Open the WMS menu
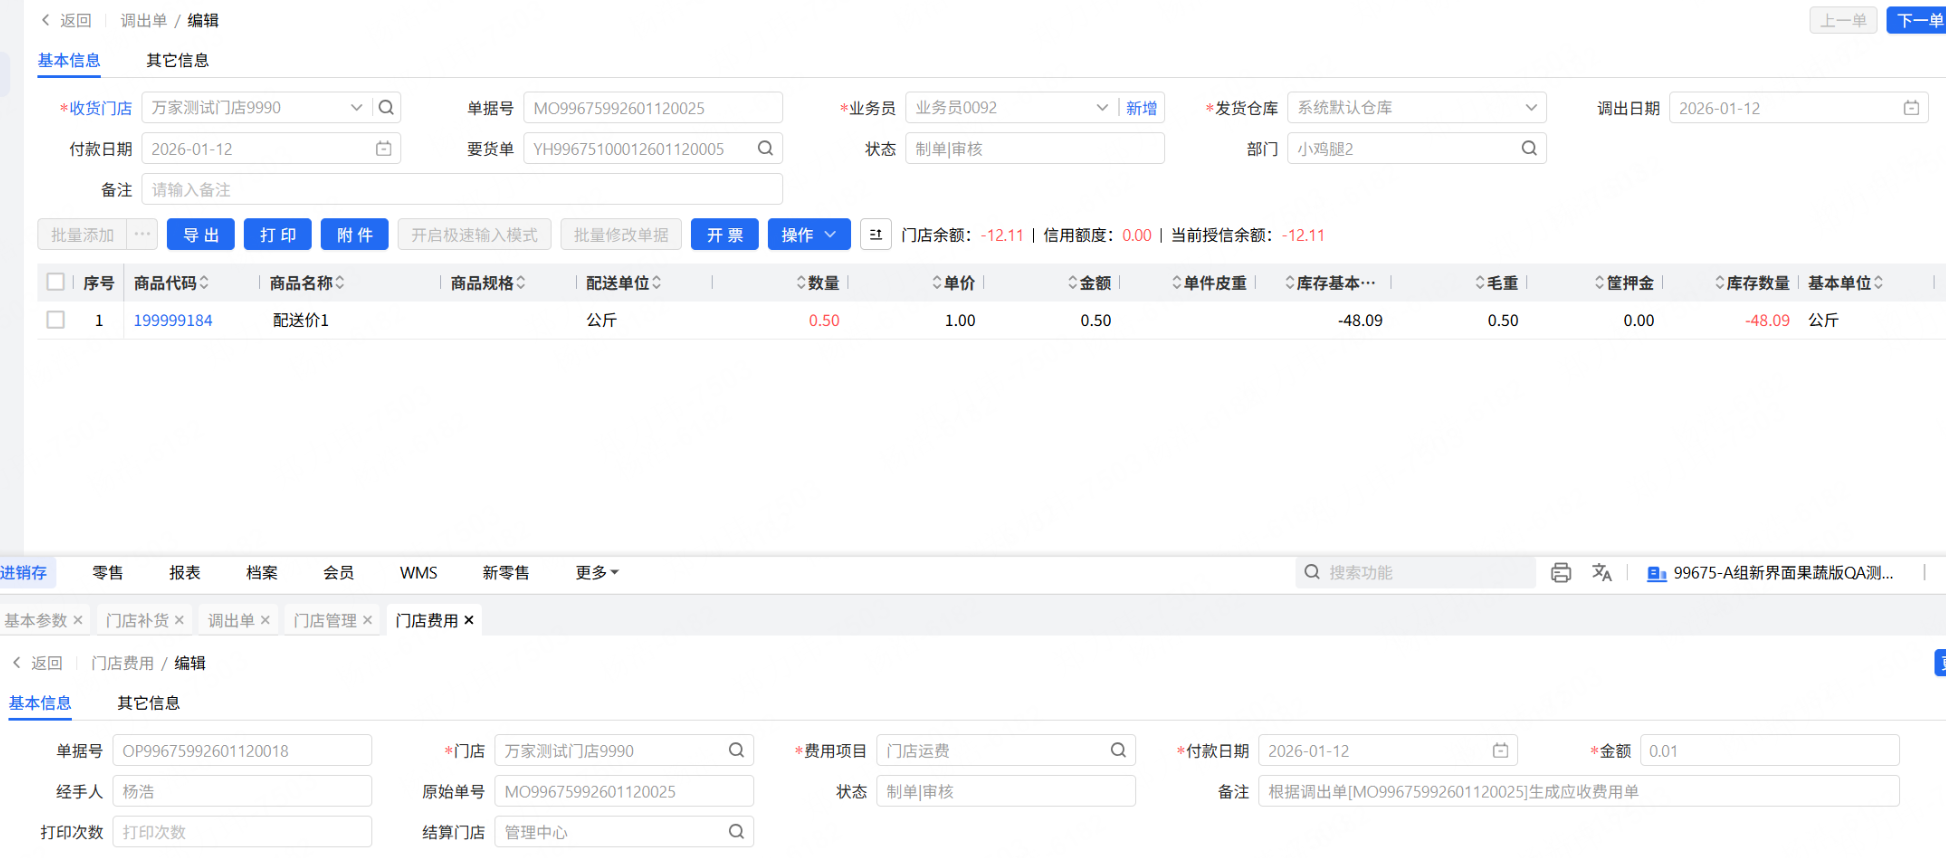Screen dimensions: 1946x858 pyautogui.click(x=419, y=573)
